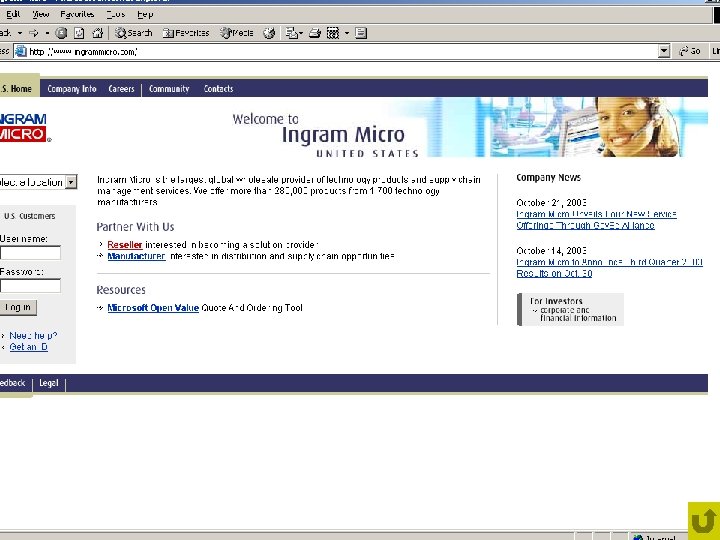The width and height of the screenshot is (720, 540).
Task: Click the History toolbar icon
Action: (x=269, y=33)
